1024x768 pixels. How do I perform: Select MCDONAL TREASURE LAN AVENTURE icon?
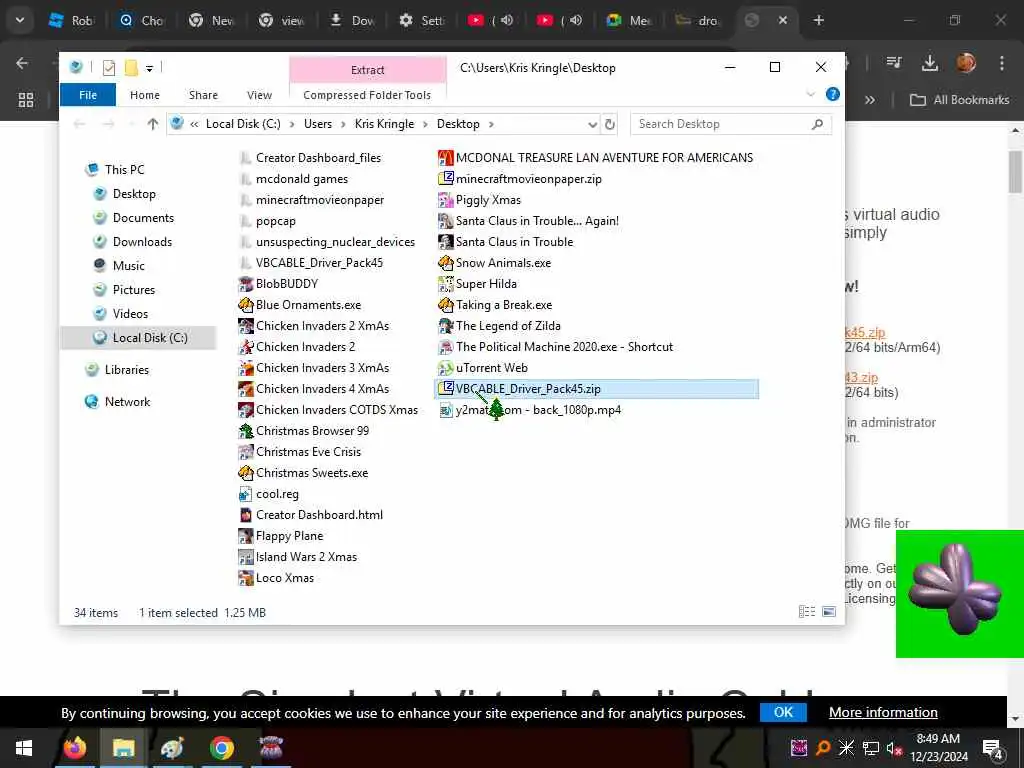click(445, 157)
